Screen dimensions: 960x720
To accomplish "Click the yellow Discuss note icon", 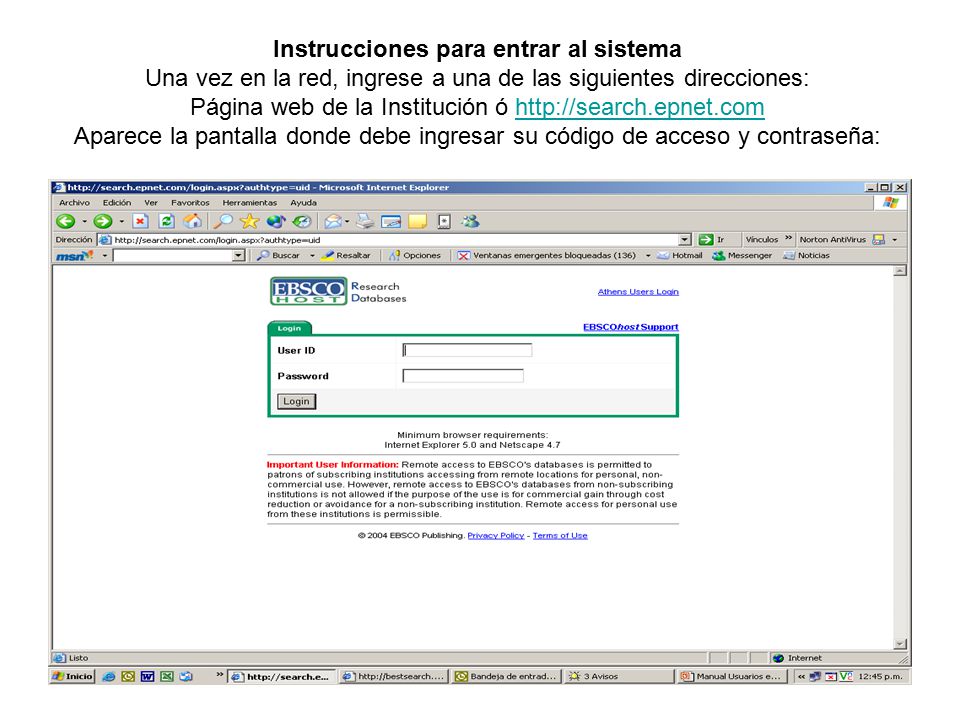I will 418,221.
